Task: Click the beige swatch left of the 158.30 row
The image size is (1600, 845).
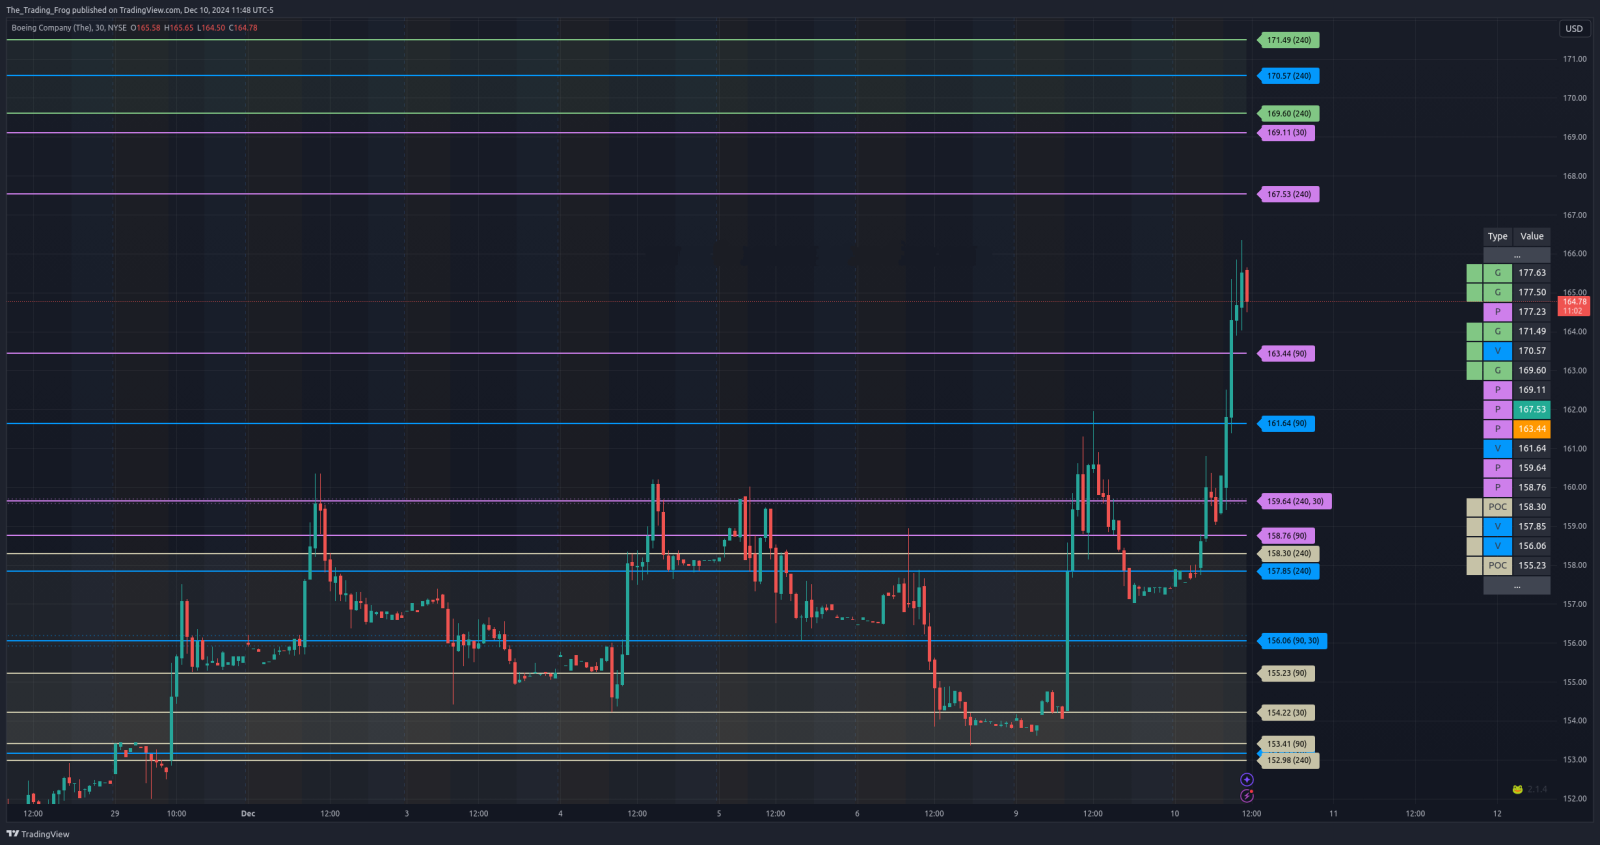Action: [1474, 507]
